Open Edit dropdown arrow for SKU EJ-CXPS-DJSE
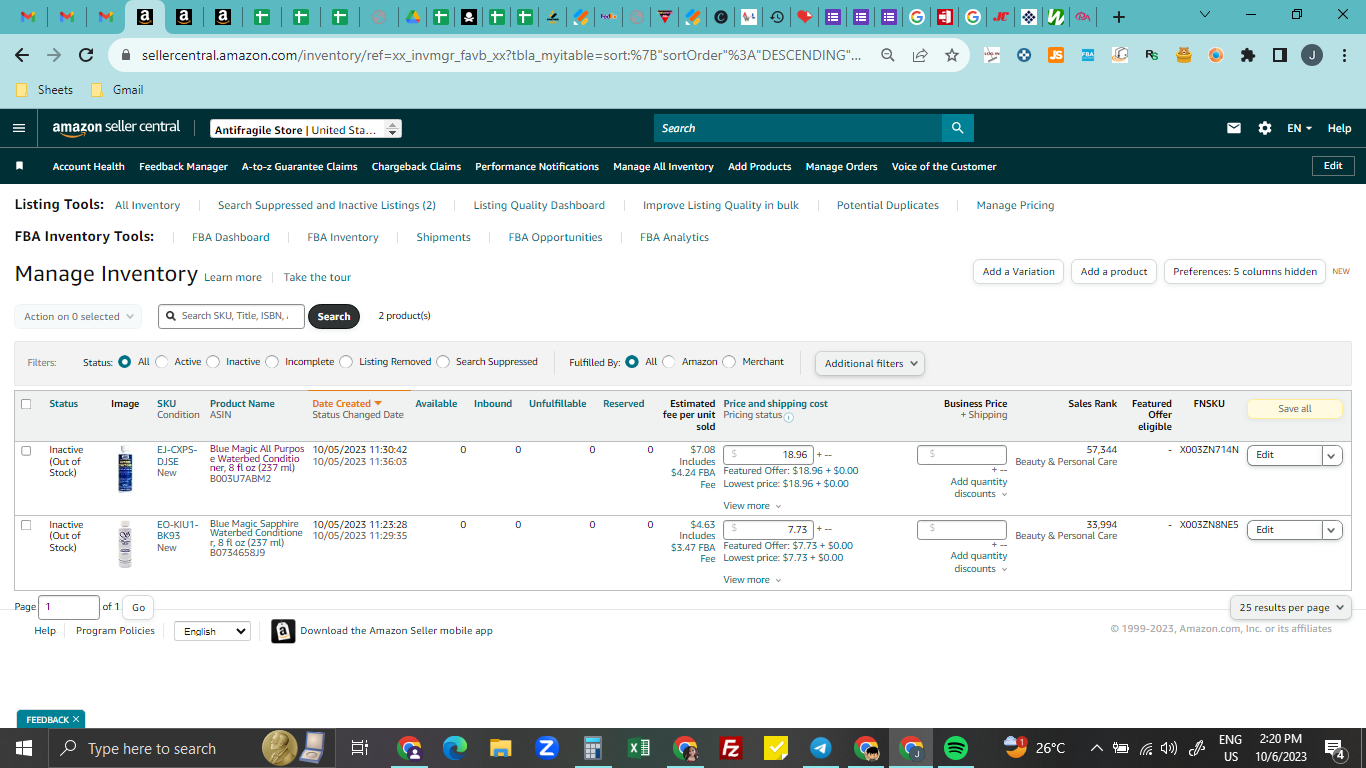Screen dimensions: 1366x768 coord(1332,455)
